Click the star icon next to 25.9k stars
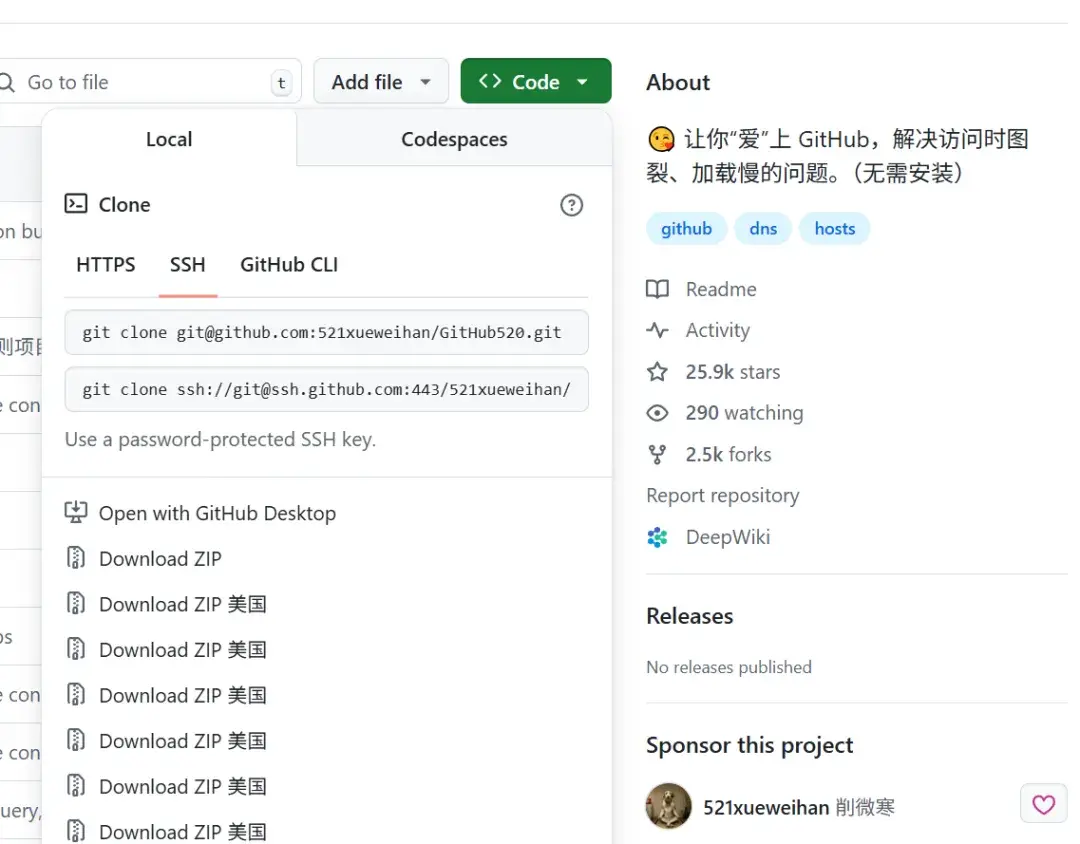Viewport: 1080px width, 844px height. 657,371
